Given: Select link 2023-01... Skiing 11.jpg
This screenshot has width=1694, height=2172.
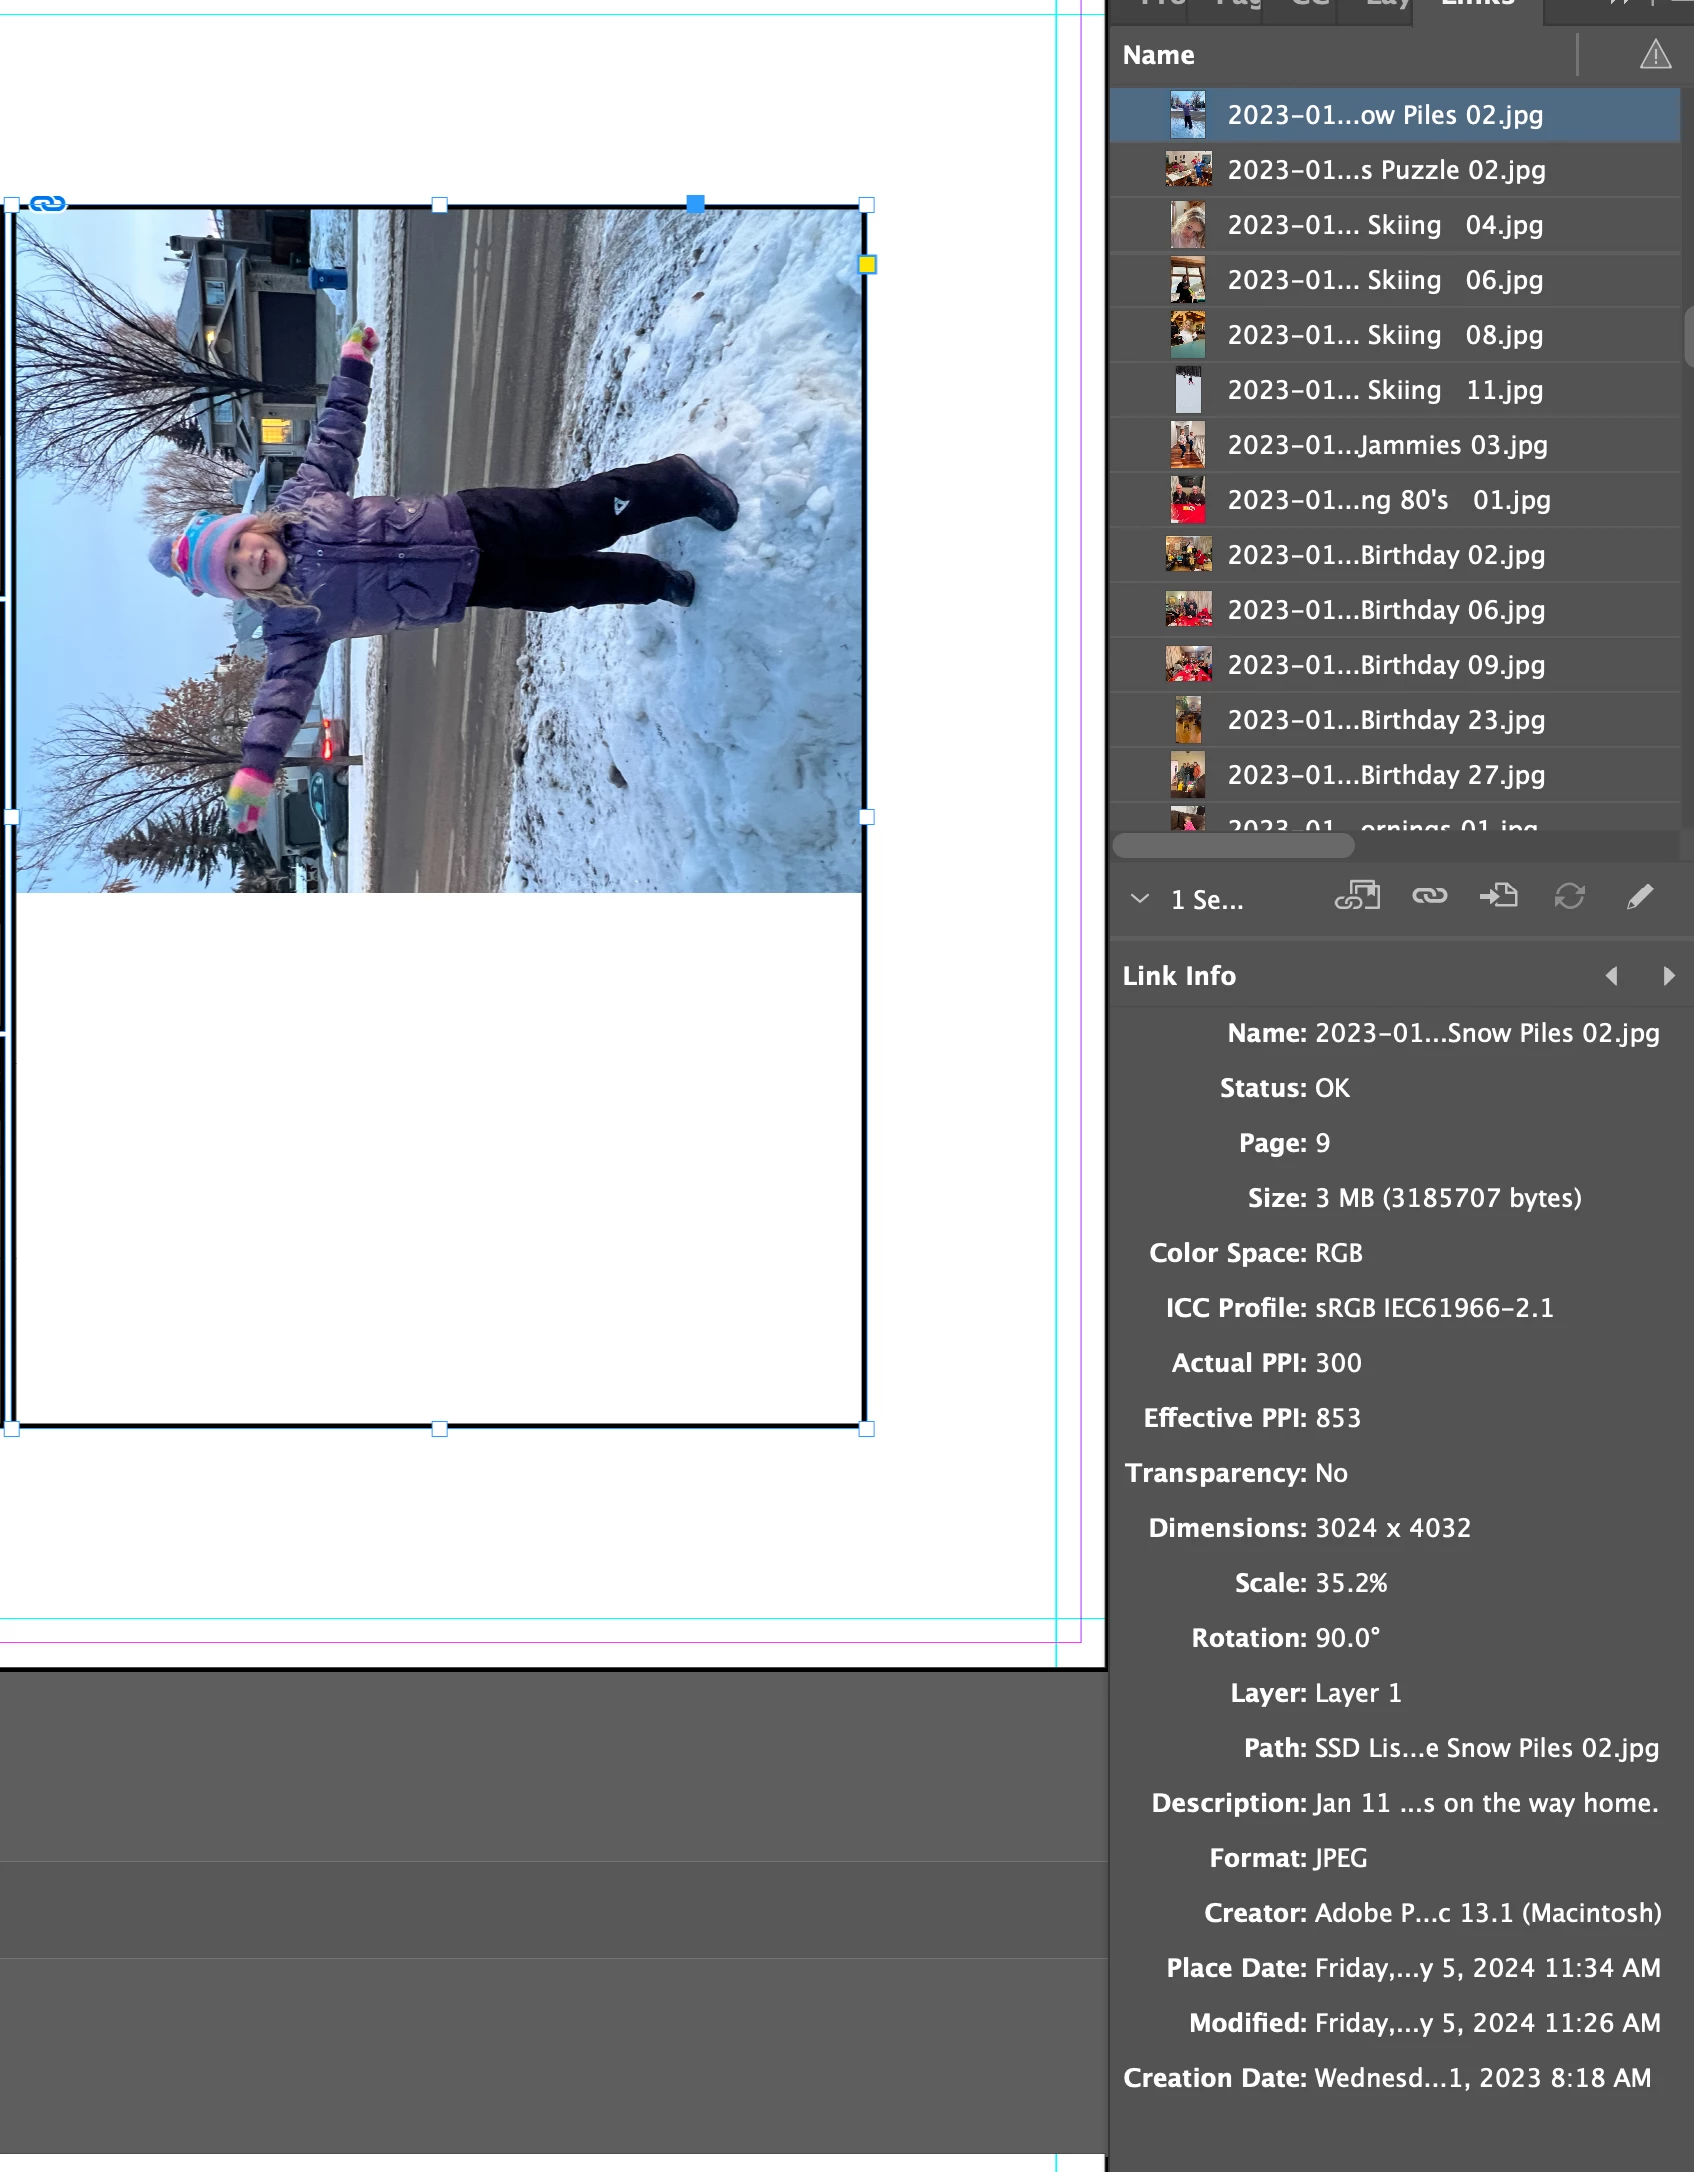Looking at the screenshot, I should [x=1394, y=390].
